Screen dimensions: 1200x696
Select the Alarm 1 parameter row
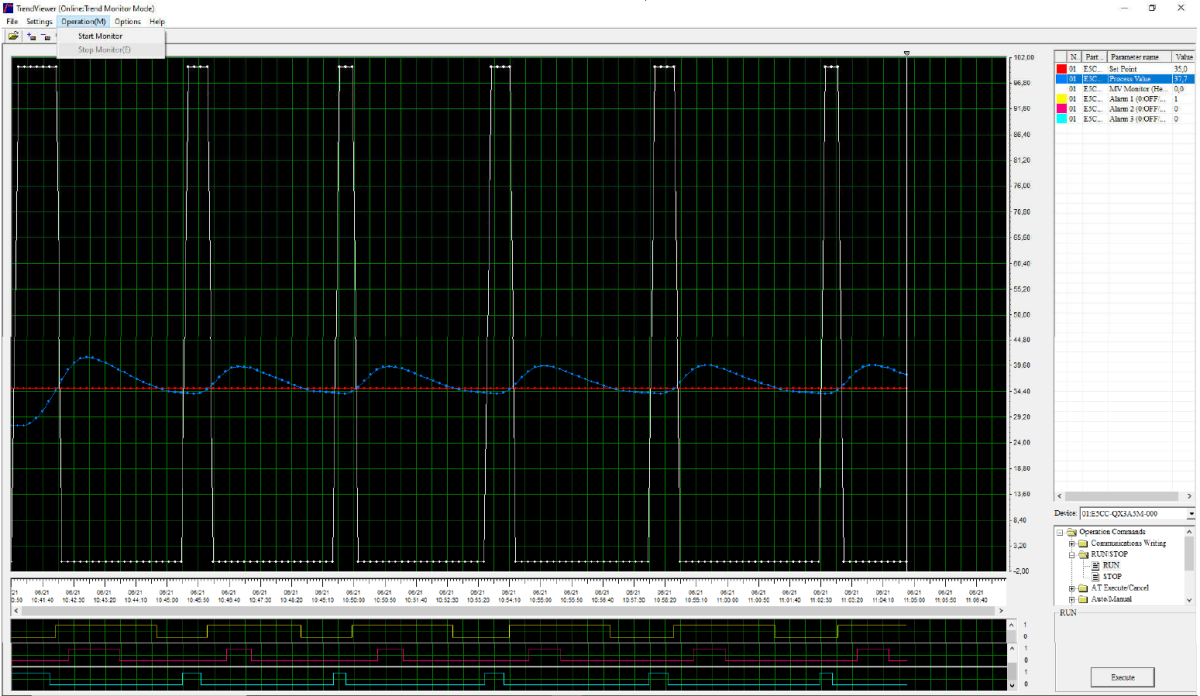point(1125,99)
